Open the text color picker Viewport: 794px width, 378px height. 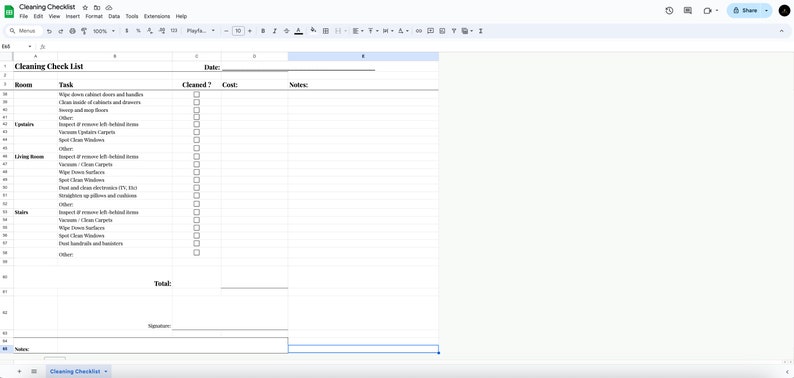coord(299,31)
